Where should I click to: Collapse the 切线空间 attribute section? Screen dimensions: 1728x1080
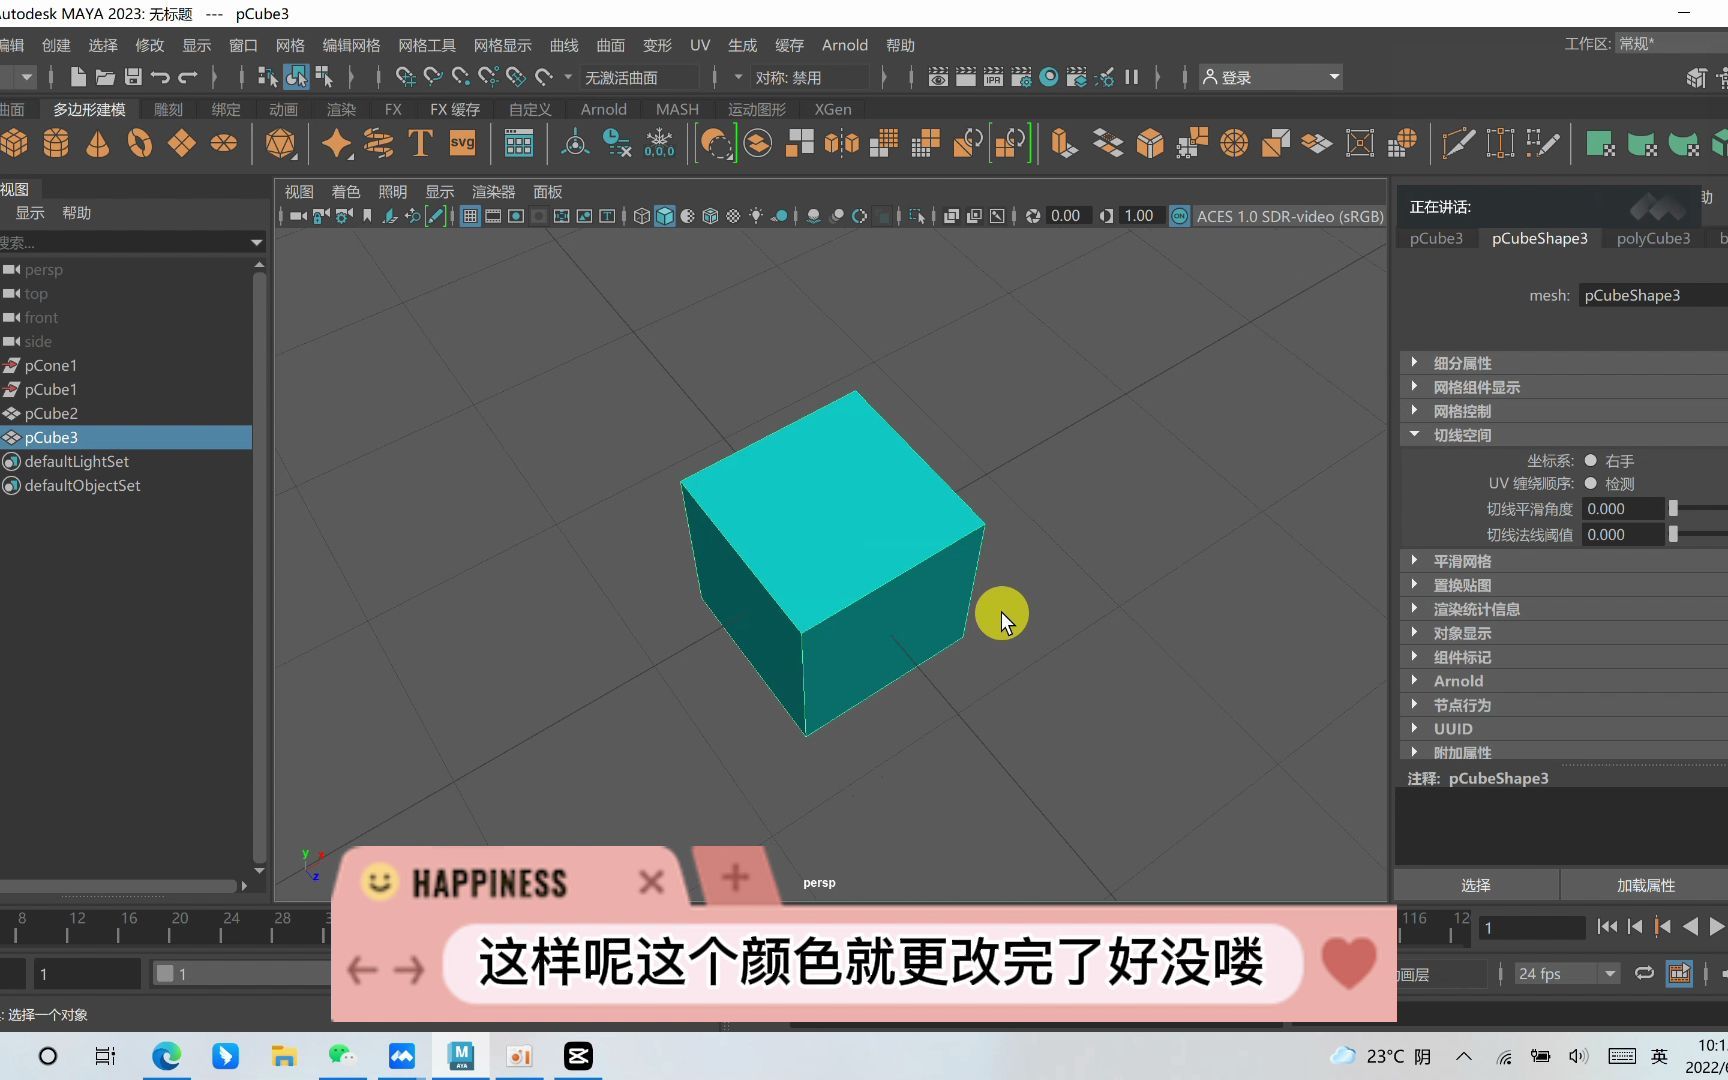point(1414,434)
